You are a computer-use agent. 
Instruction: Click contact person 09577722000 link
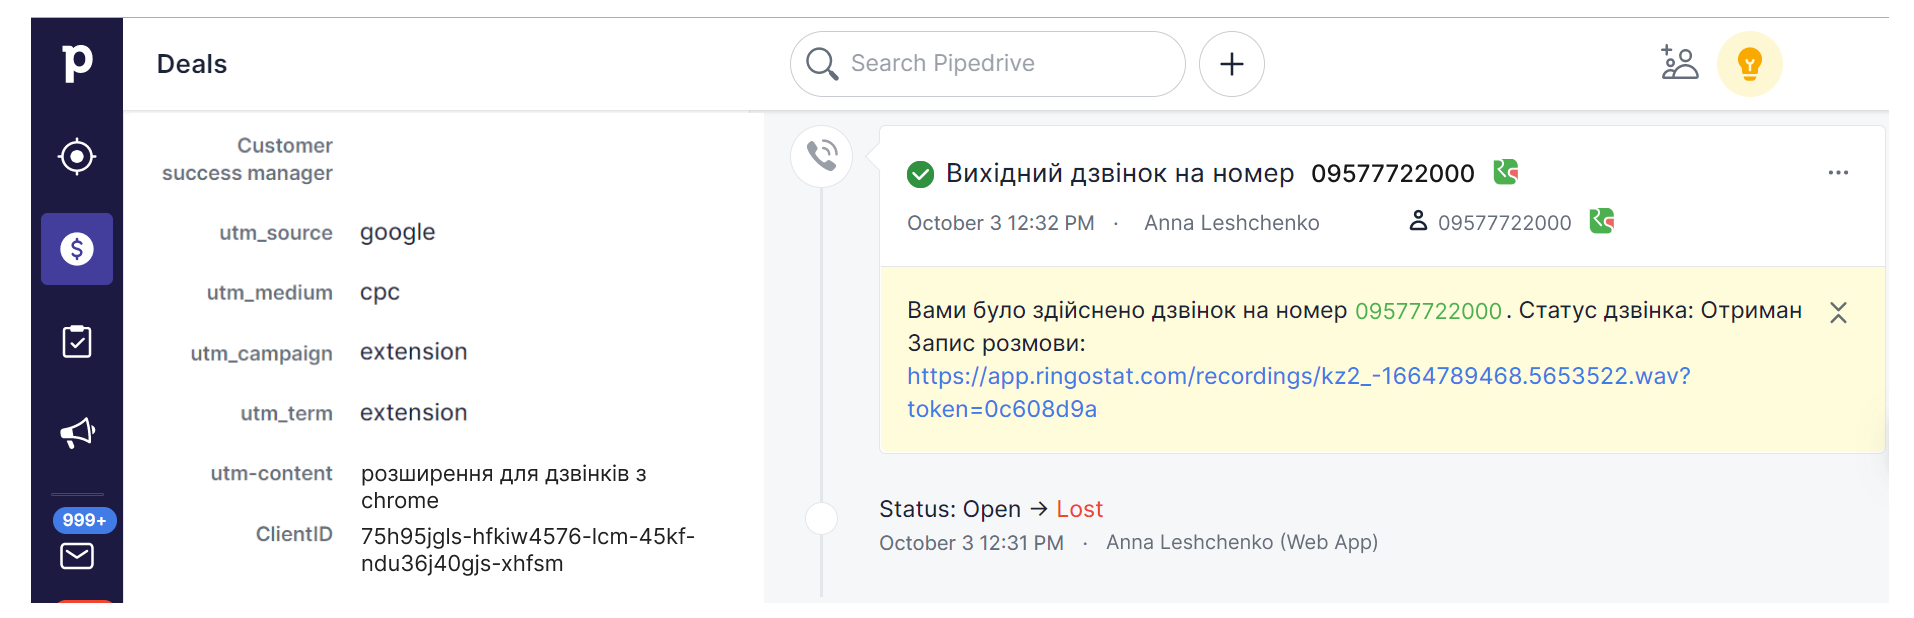point(1504,223)
